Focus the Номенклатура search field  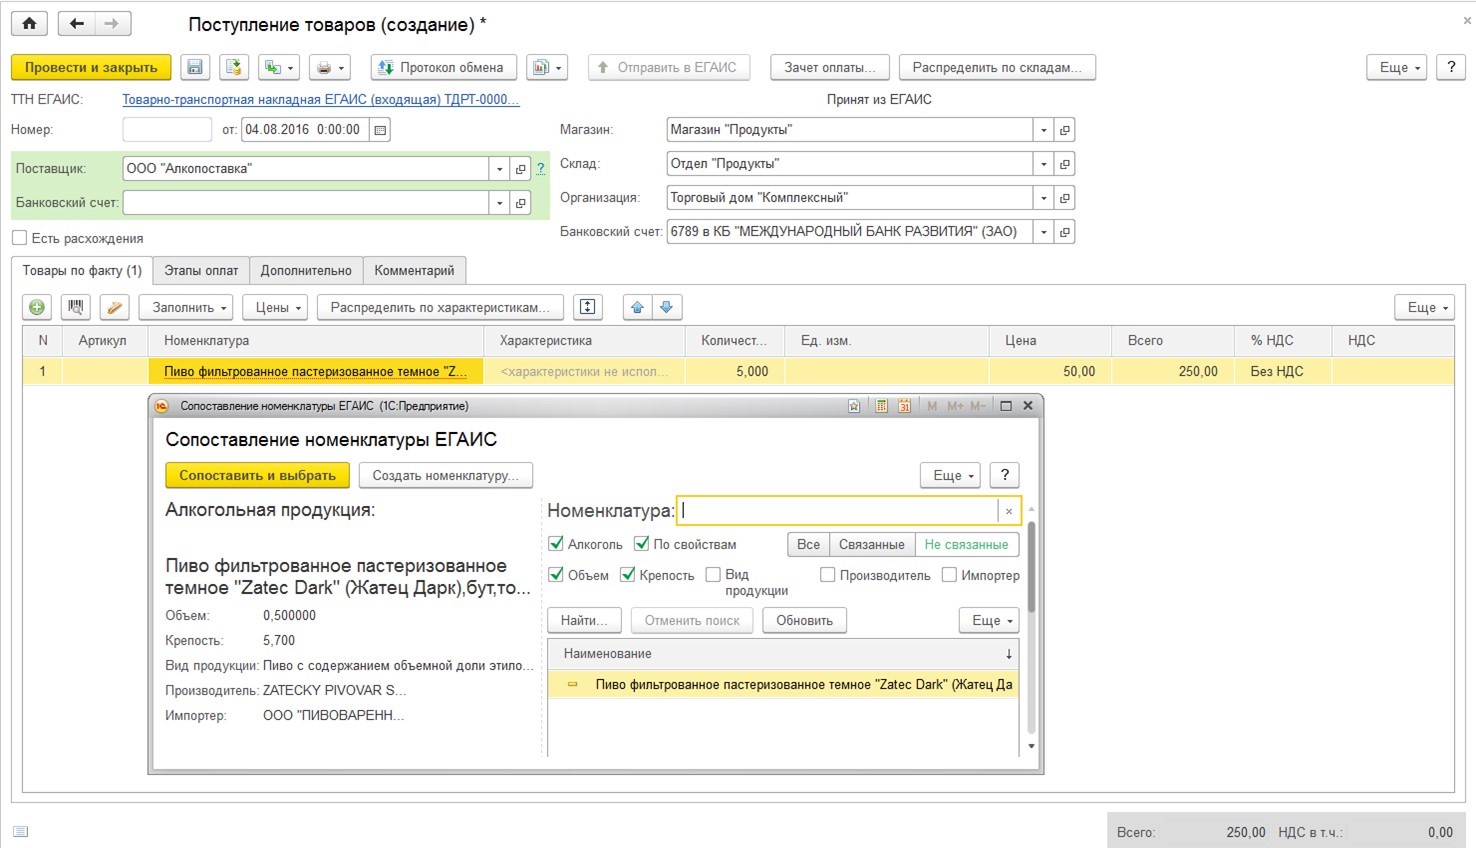click(x=837, y=511)
